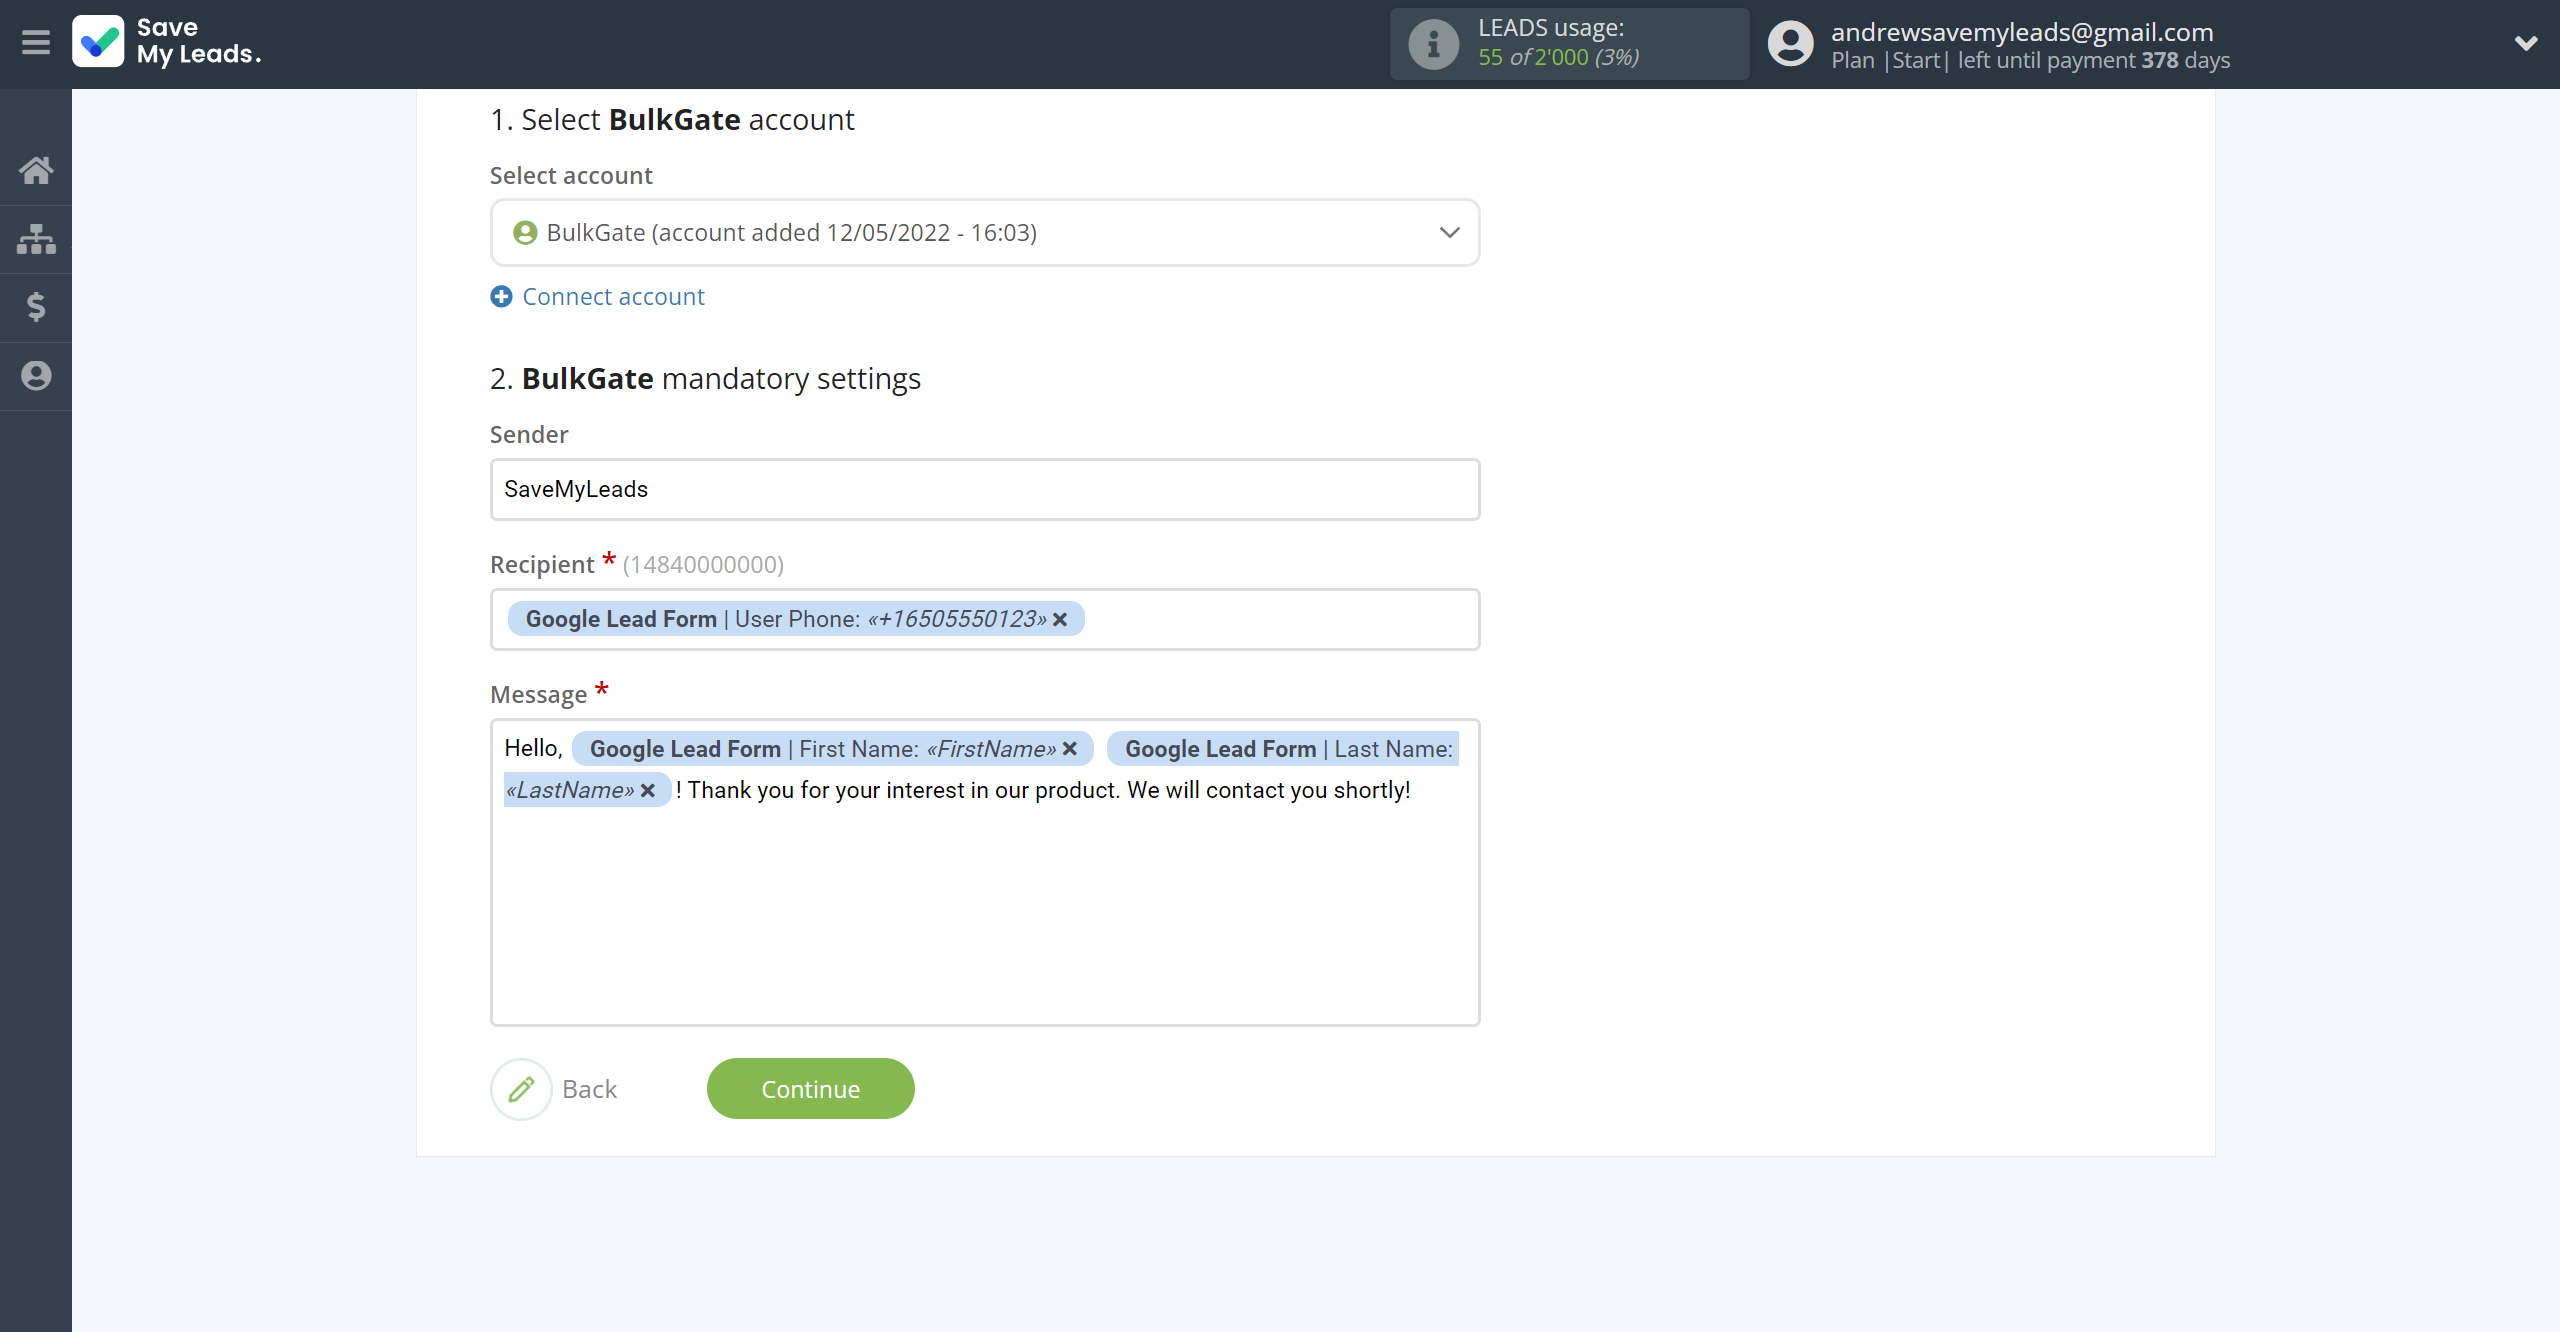The width and height of the screenshot is (2560, 1332).
Task: Click the SaveMyLeads logo
Action: tap(167, 42)
